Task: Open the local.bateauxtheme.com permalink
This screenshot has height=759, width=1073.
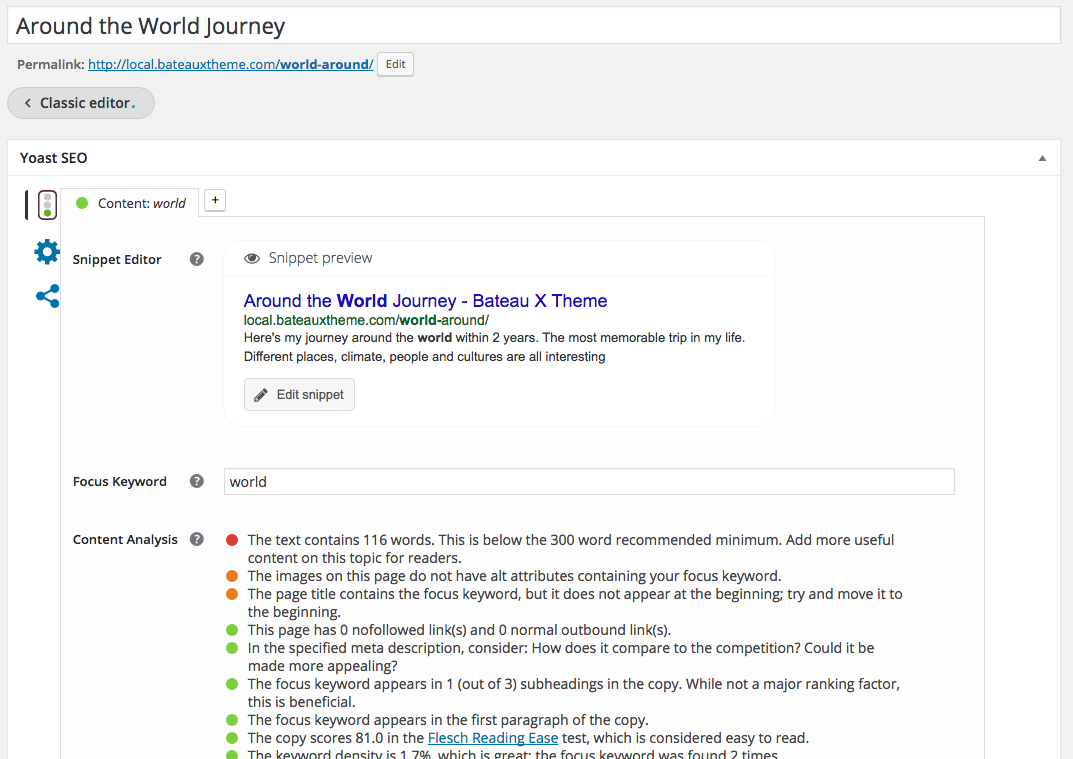Action: tap(231, 64)
